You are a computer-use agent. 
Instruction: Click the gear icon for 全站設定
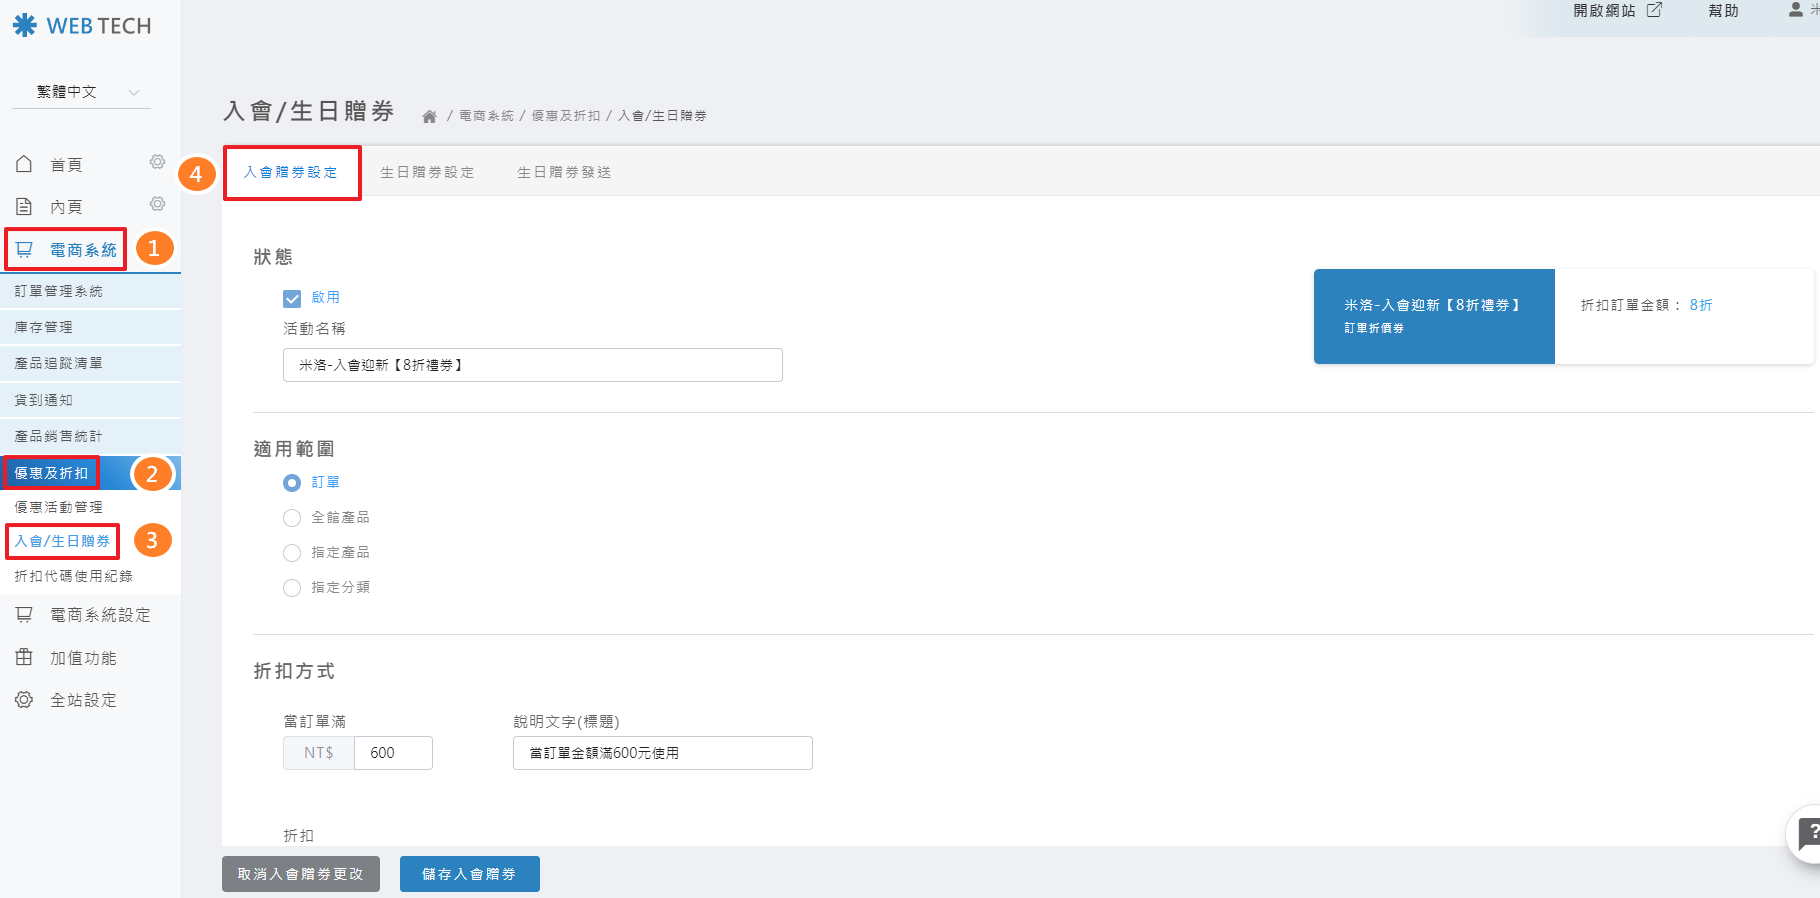pos(24,700)
